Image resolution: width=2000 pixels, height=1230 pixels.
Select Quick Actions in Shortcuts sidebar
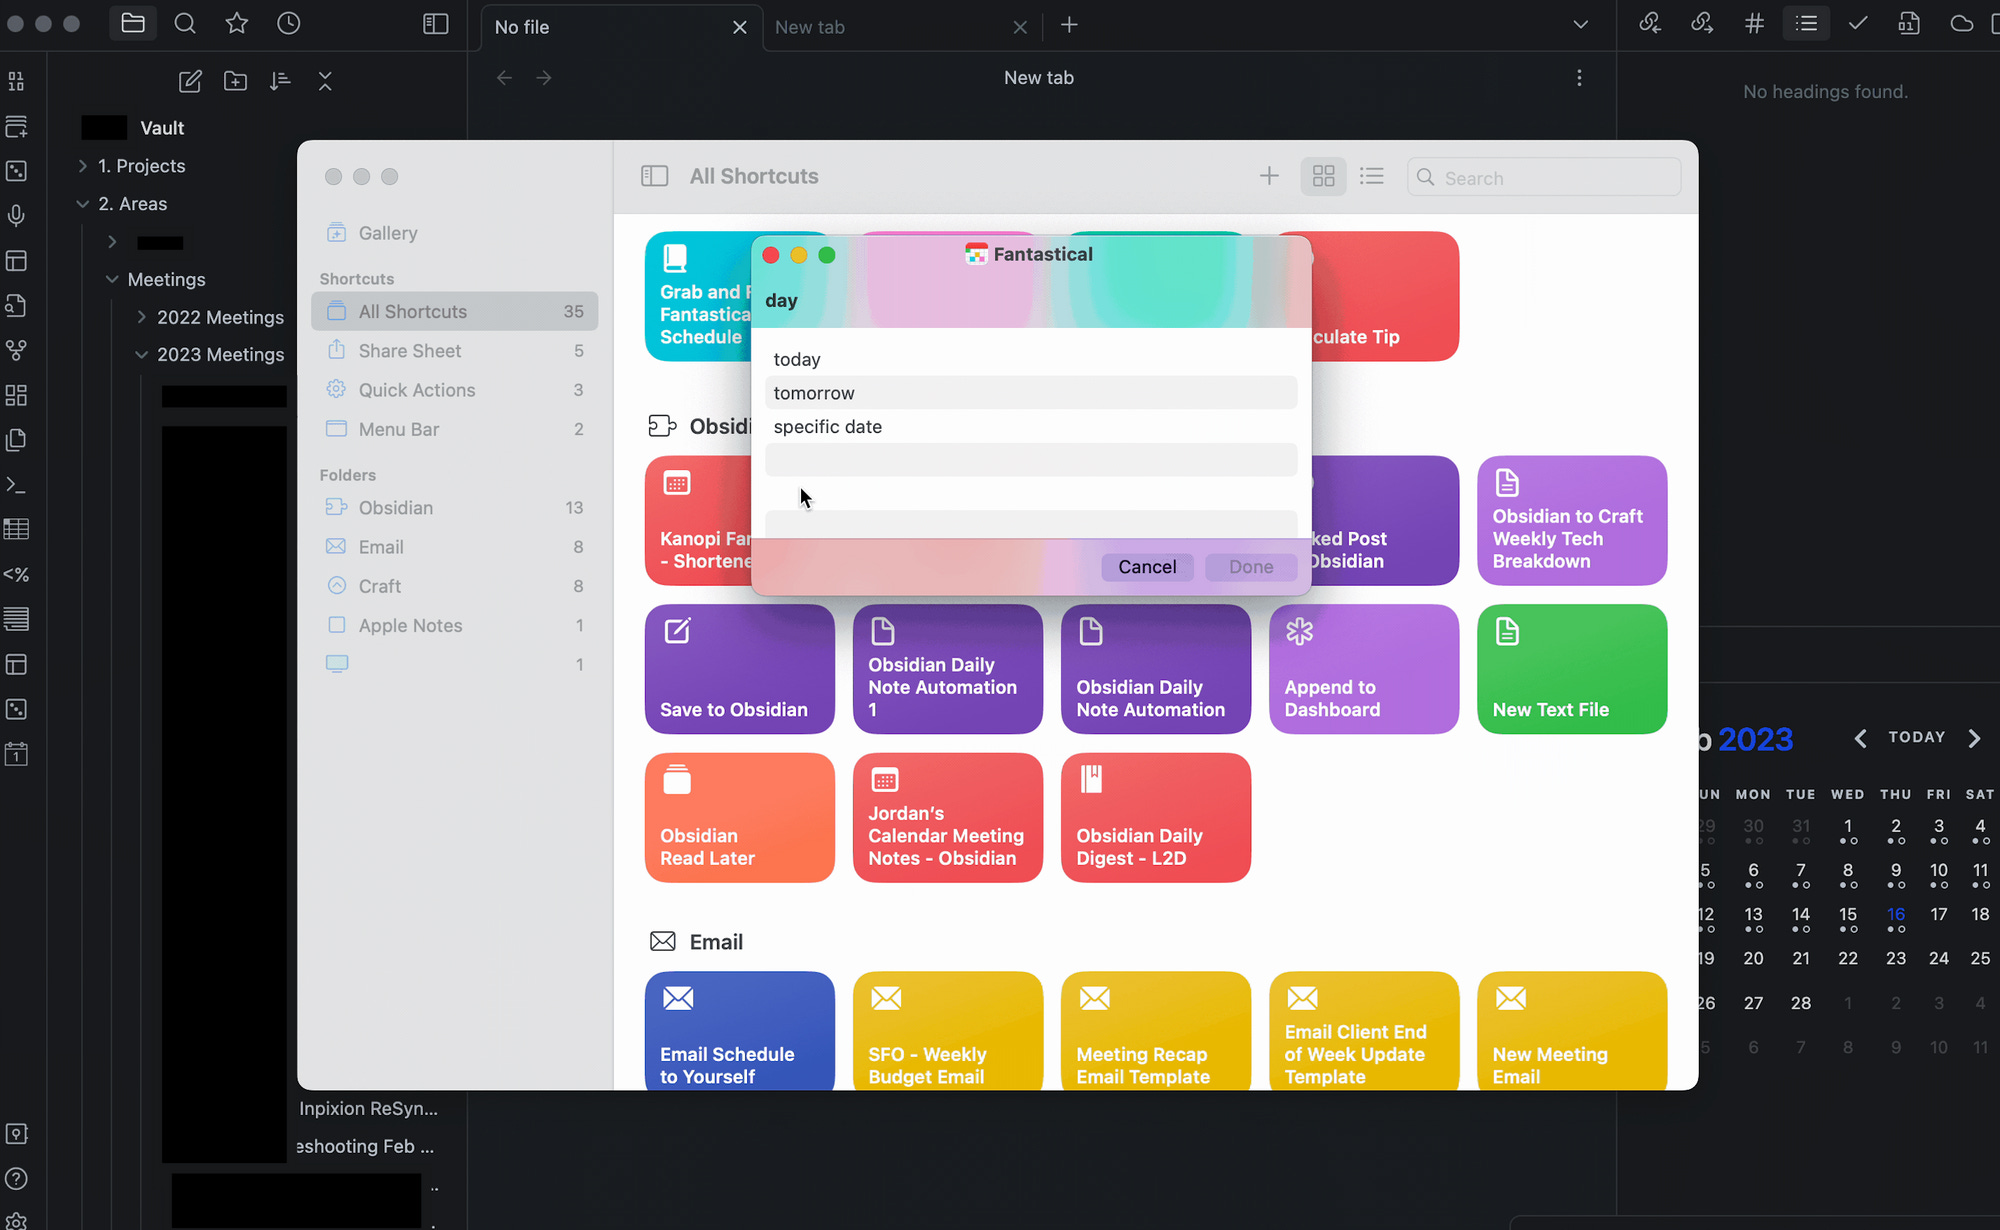pyautogui.click(x=455, y=390)
